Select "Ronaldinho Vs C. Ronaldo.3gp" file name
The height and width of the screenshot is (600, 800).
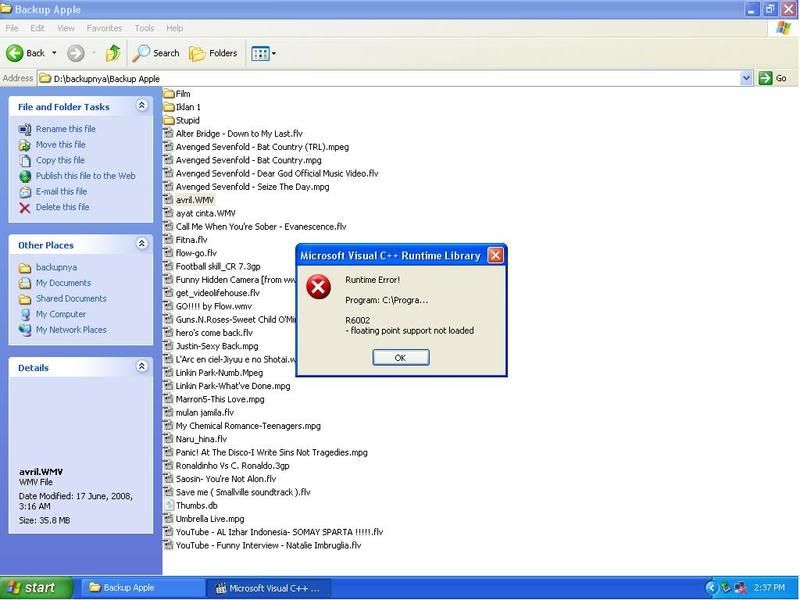[233, 465]
